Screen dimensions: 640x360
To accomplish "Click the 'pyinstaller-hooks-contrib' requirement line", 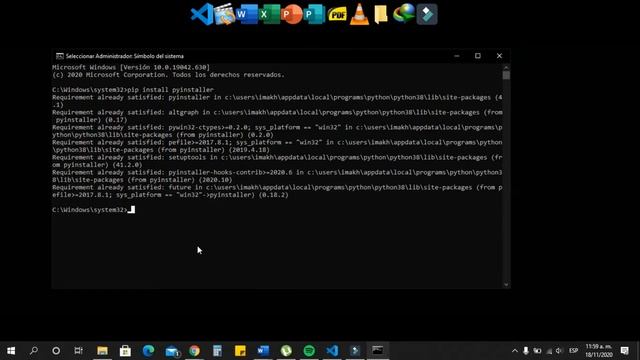I will [277, 176].
